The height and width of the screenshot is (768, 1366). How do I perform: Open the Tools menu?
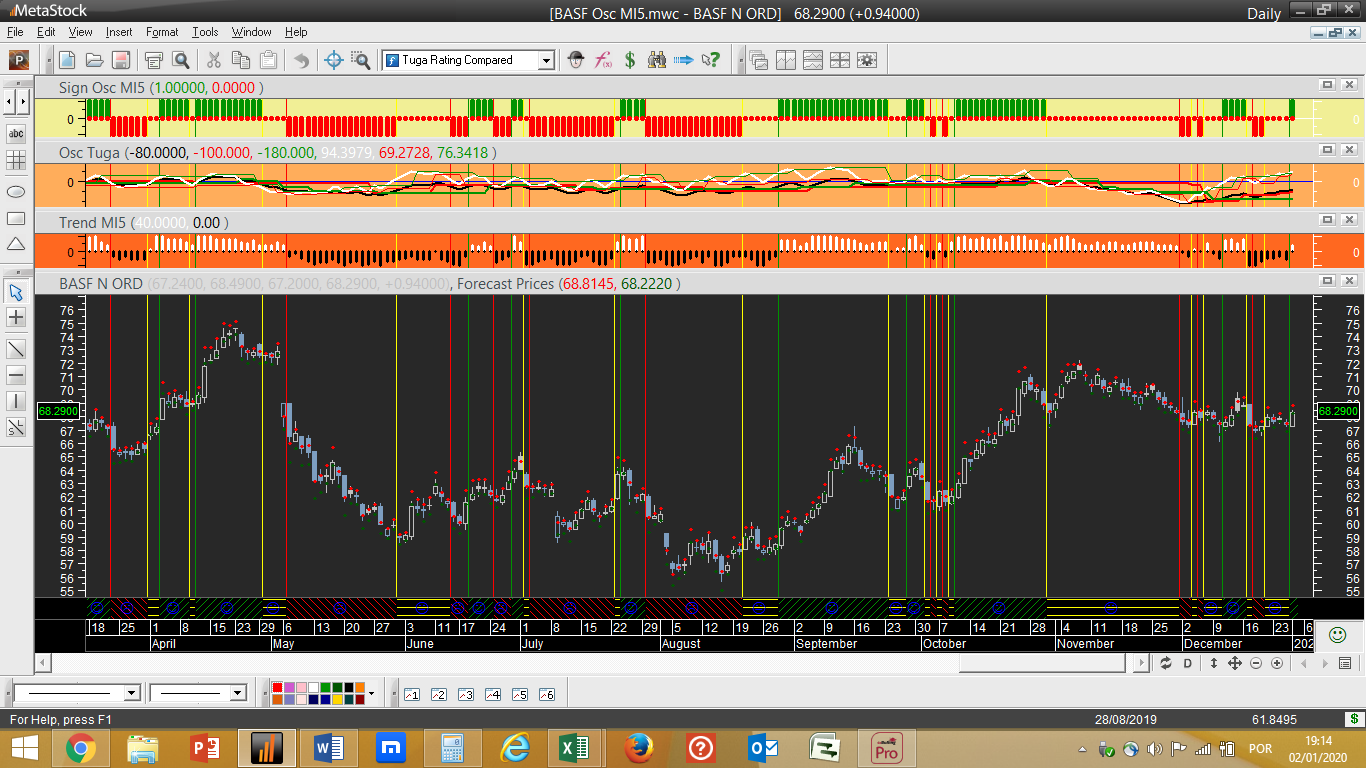[x=205, y=32]
